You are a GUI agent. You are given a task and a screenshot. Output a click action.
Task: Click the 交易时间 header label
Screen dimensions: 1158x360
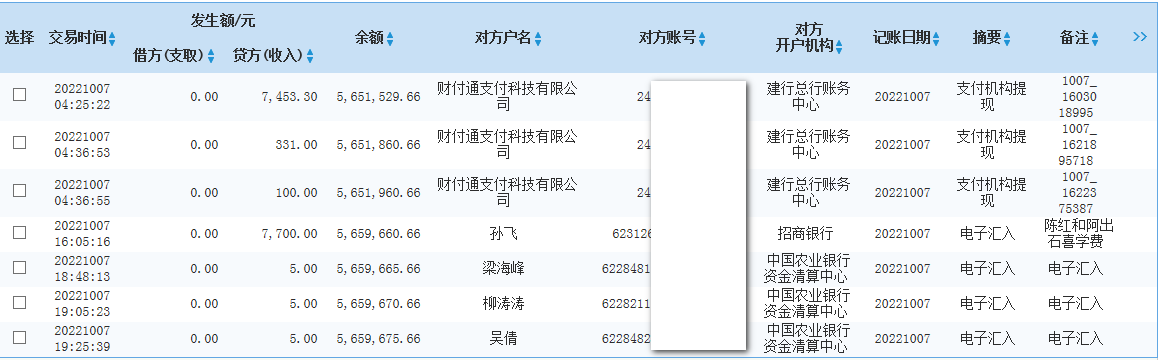click(78, 38)
